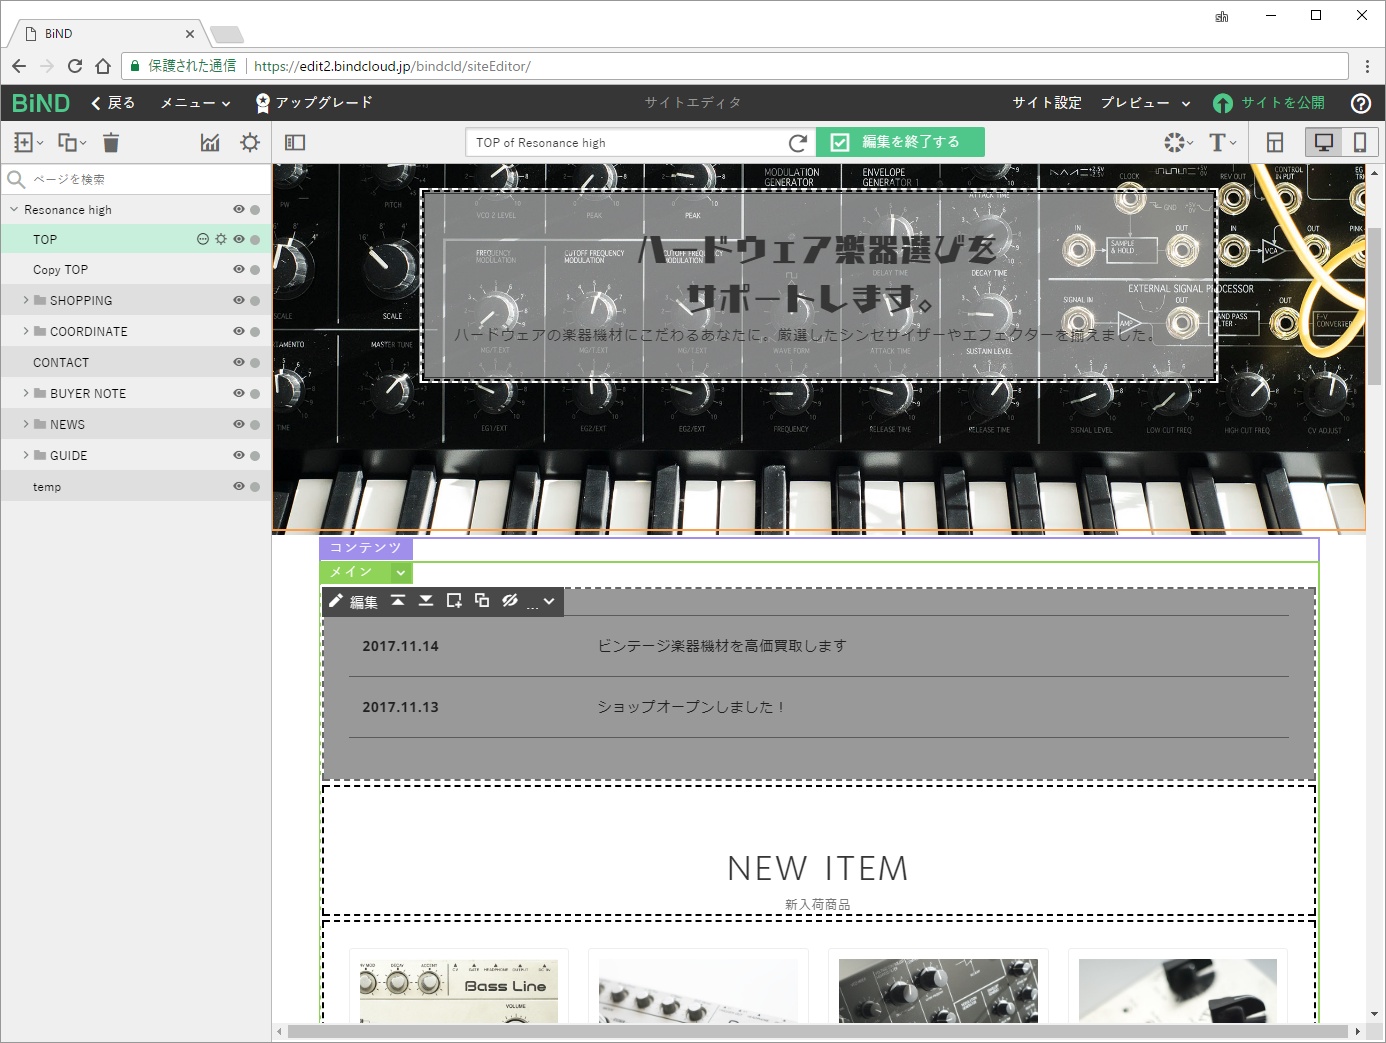
Task: Open site analytics via the chart icon
Action: tap(209, 142)
